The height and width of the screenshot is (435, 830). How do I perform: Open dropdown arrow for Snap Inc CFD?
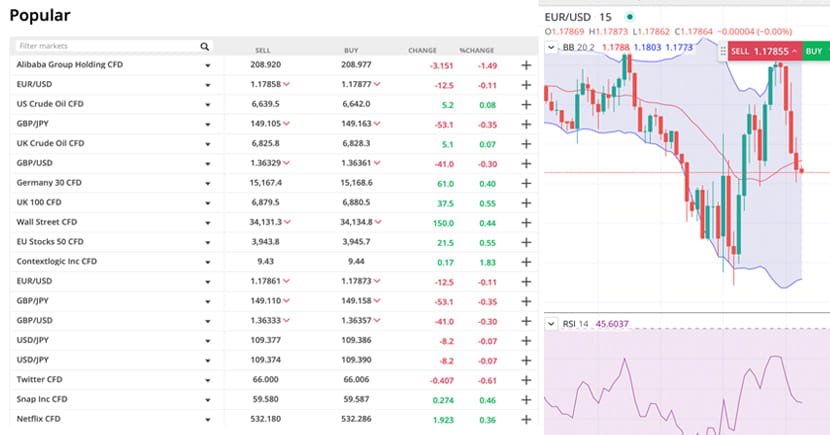click(x=208, y=400)
